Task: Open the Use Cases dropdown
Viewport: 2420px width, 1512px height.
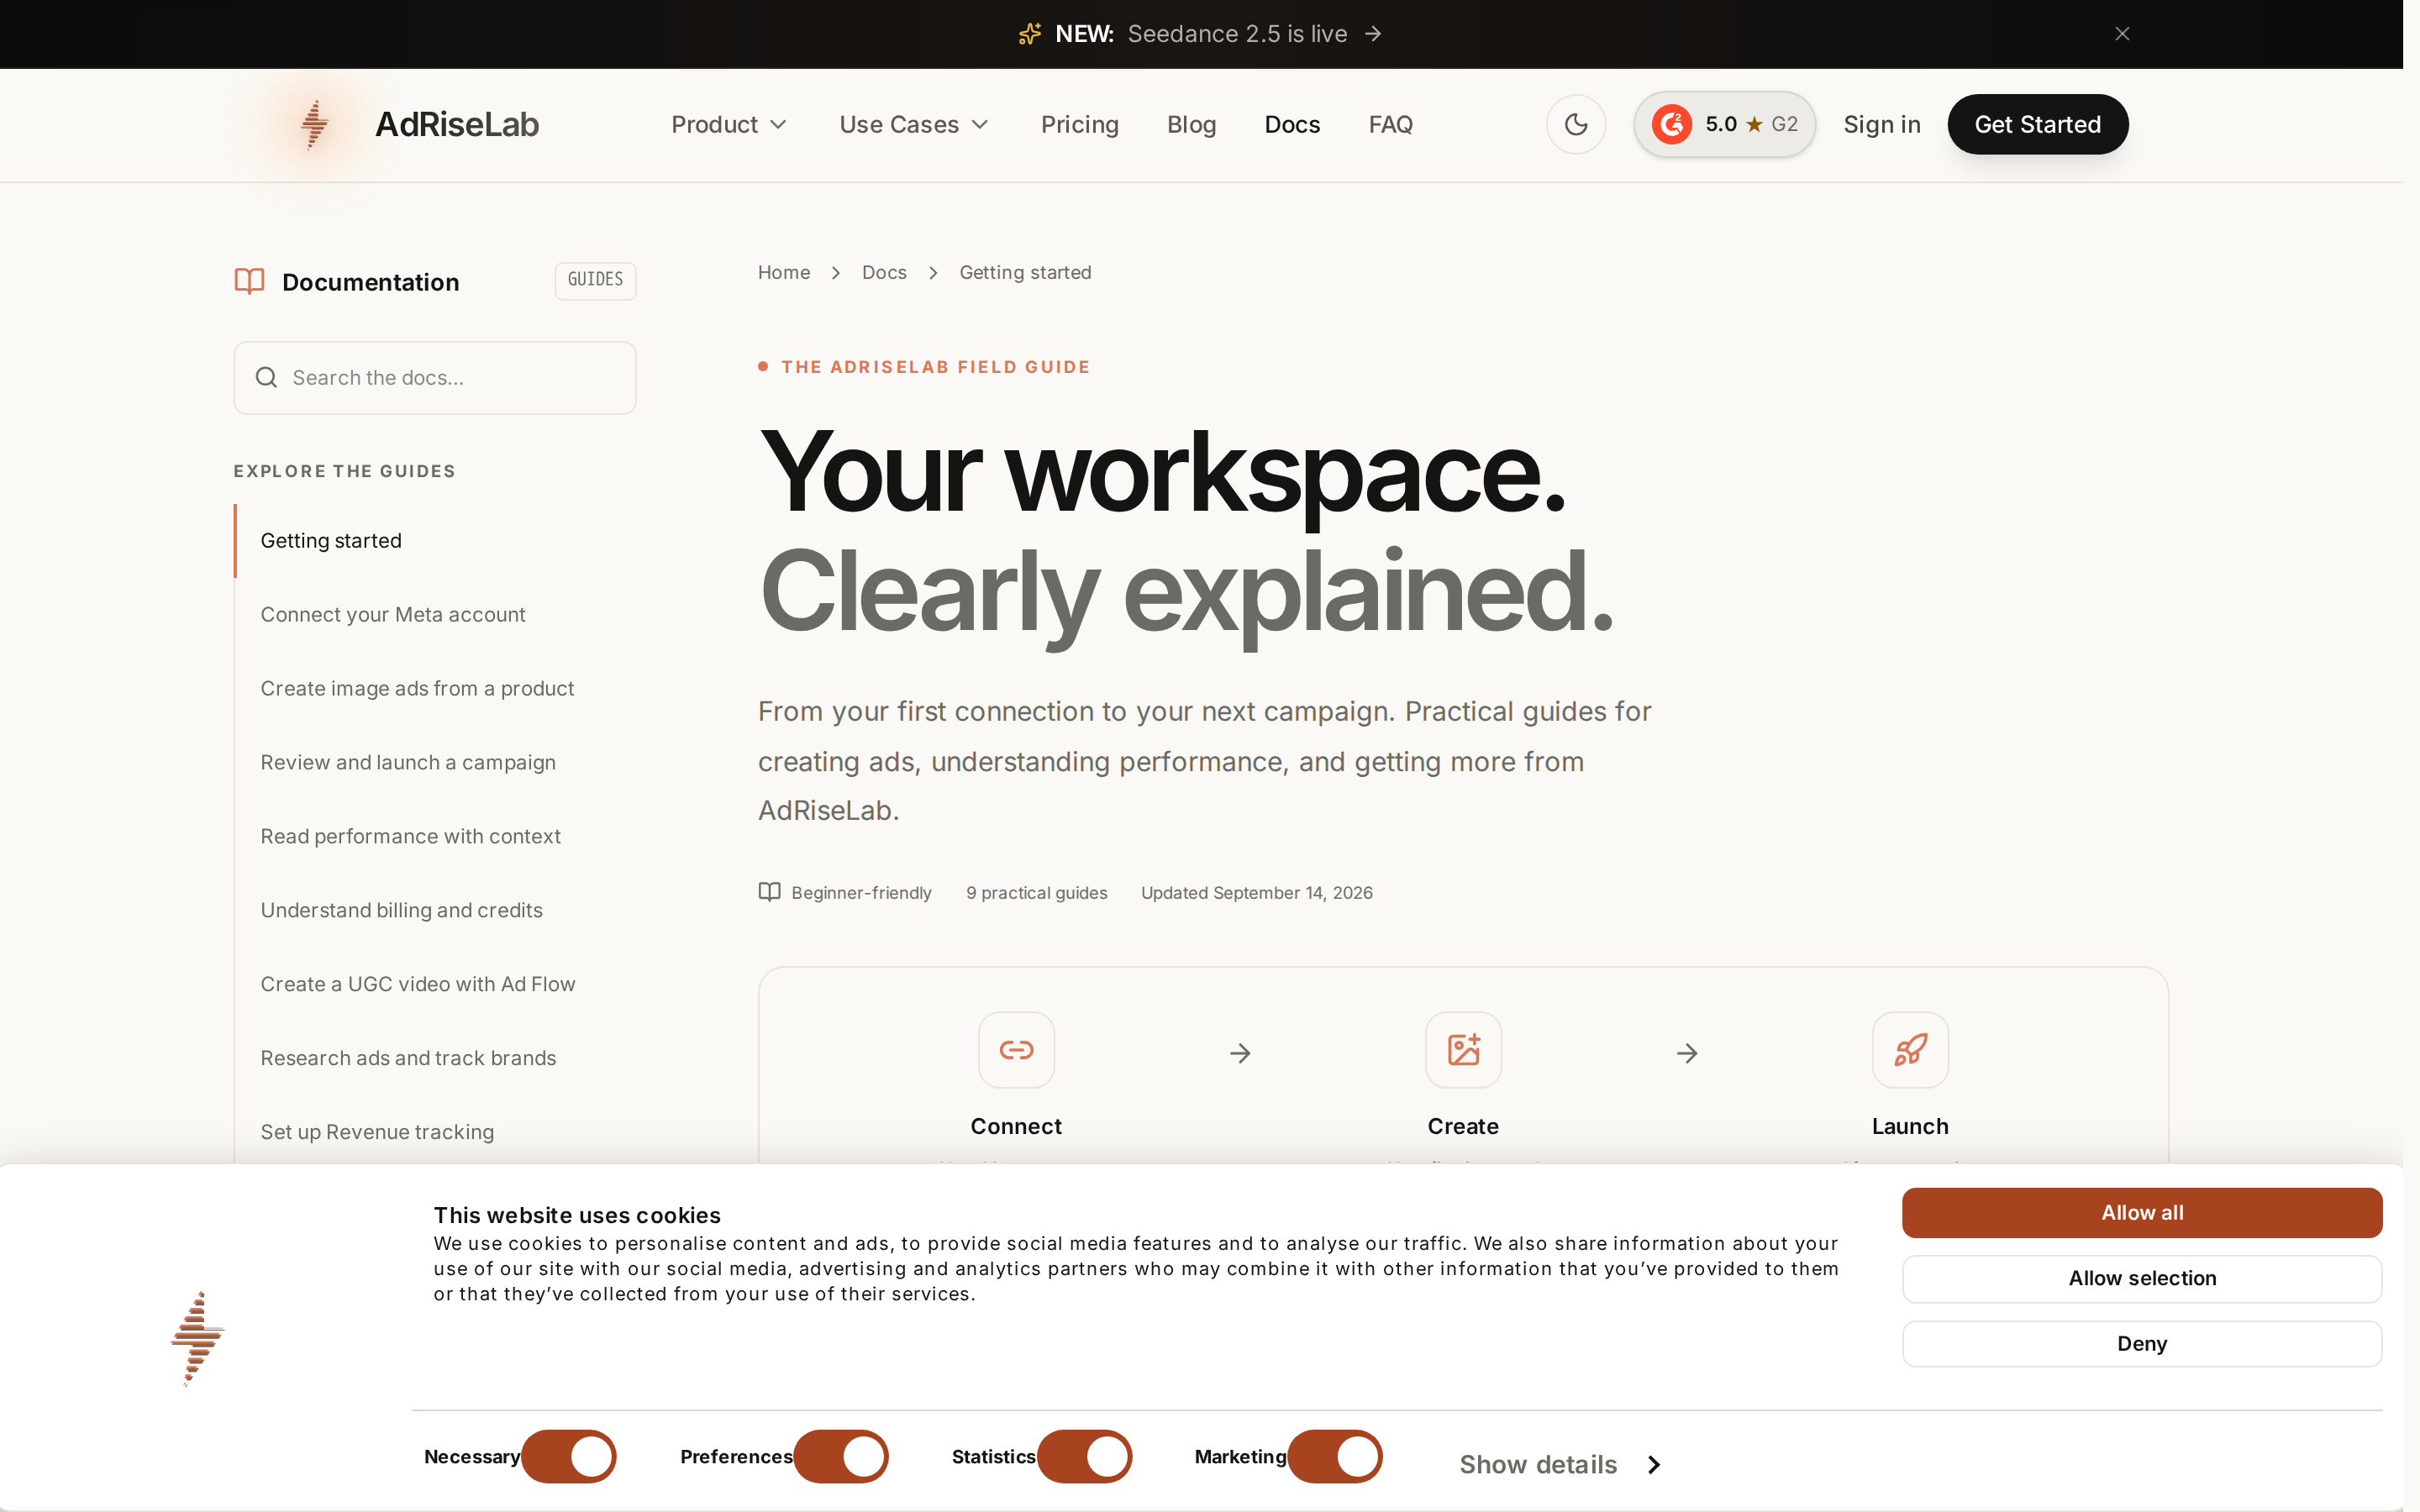Action: click(x=914, y=124)
